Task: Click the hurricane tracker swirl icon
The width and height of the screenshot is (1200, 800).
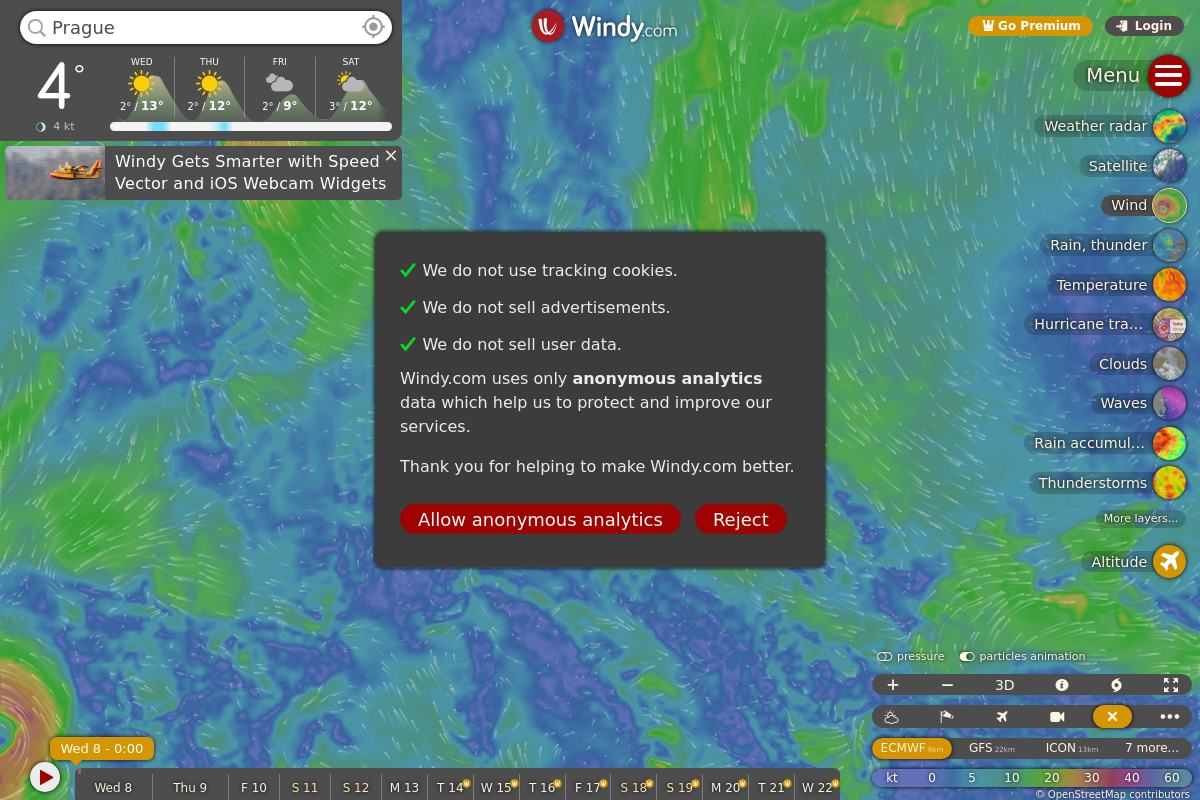Action: click(1116, 685)
